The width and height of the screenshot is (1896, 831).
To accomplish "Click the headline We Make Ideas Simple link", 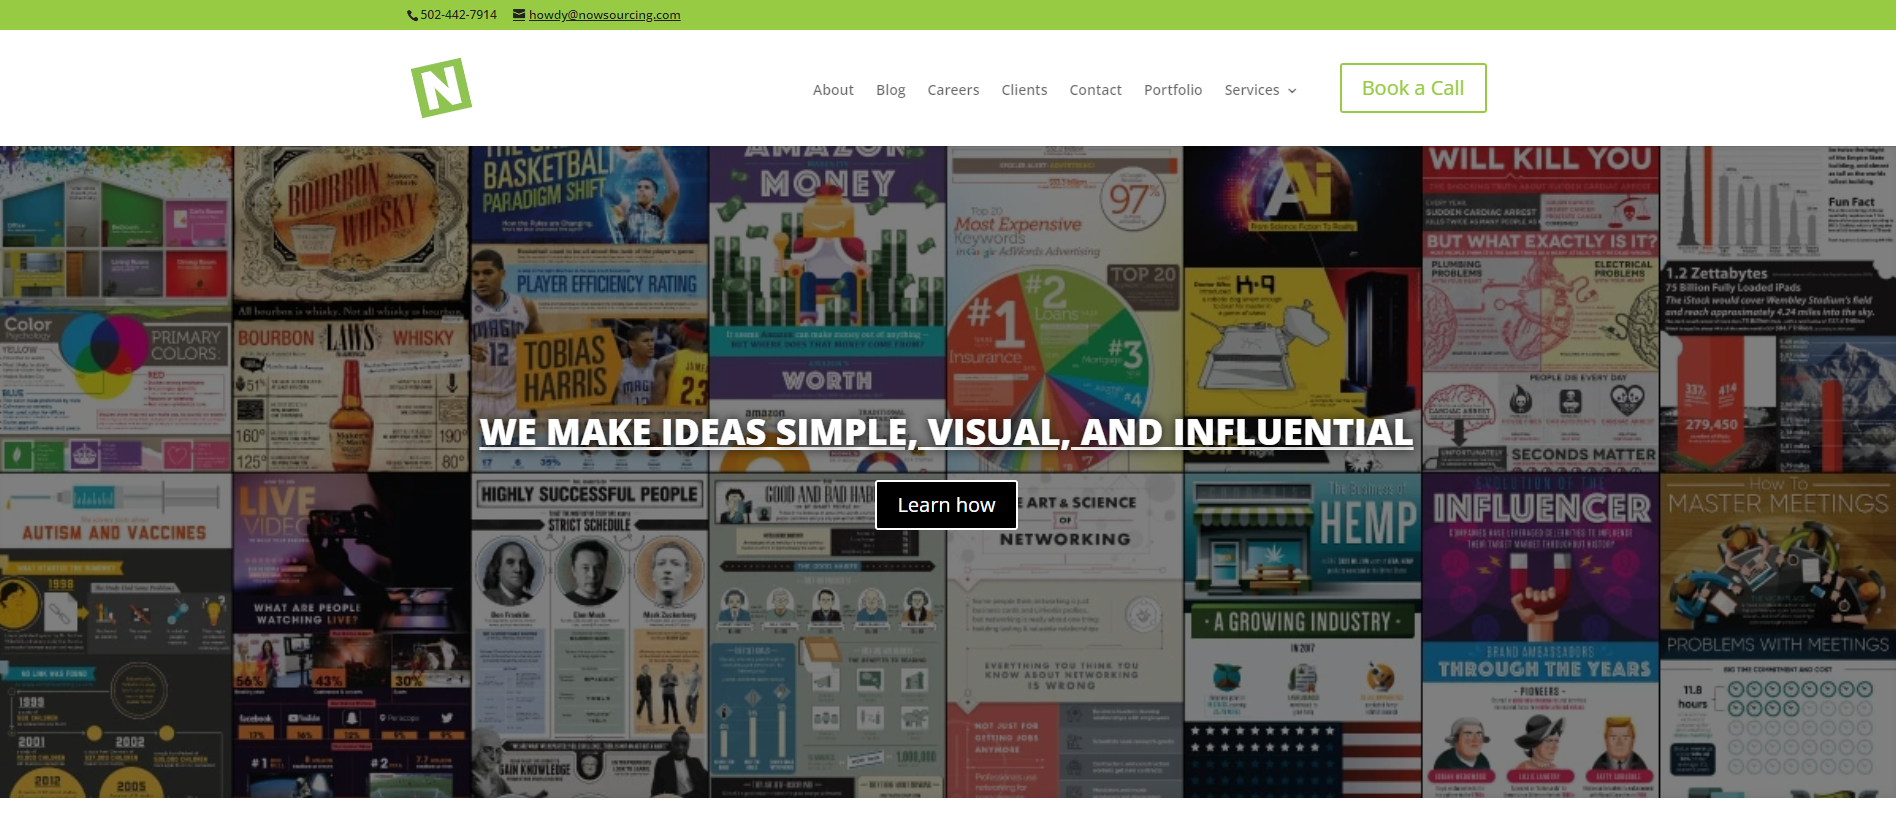I will tap(946, 432).
